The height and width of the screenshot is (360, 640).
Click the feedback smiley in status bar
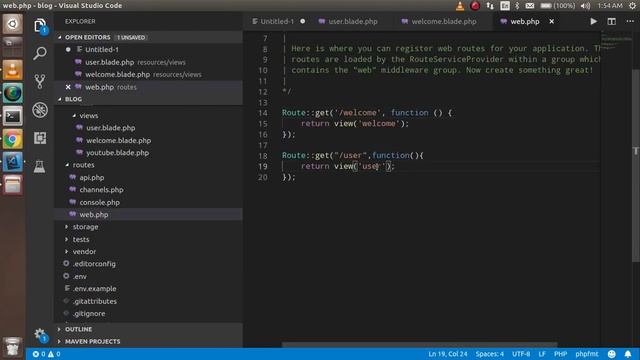pyautogui.click(x=611, y=354)
